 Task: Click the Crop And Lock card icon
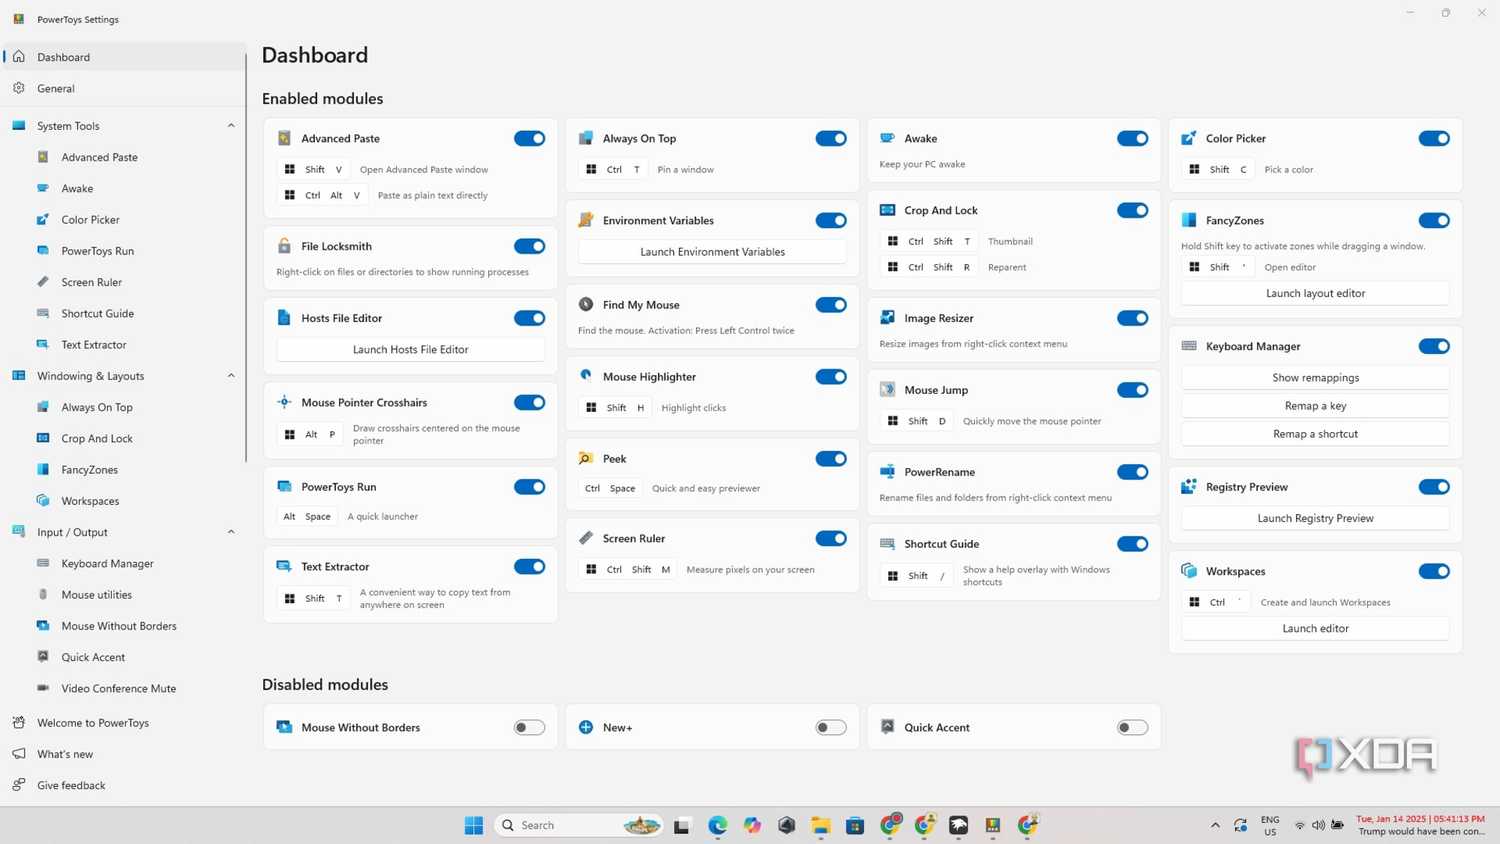tap(887, 210)
